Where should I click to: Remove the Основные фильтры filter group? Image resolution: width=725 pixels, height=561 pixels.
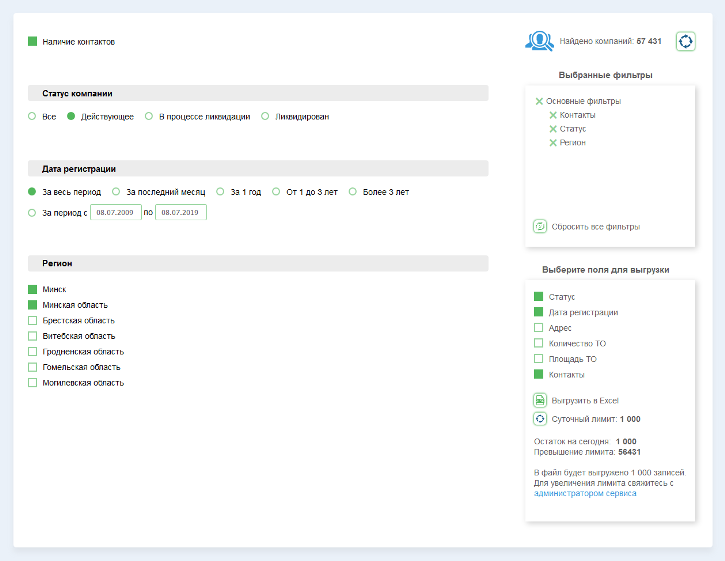[x=539, y=101]
